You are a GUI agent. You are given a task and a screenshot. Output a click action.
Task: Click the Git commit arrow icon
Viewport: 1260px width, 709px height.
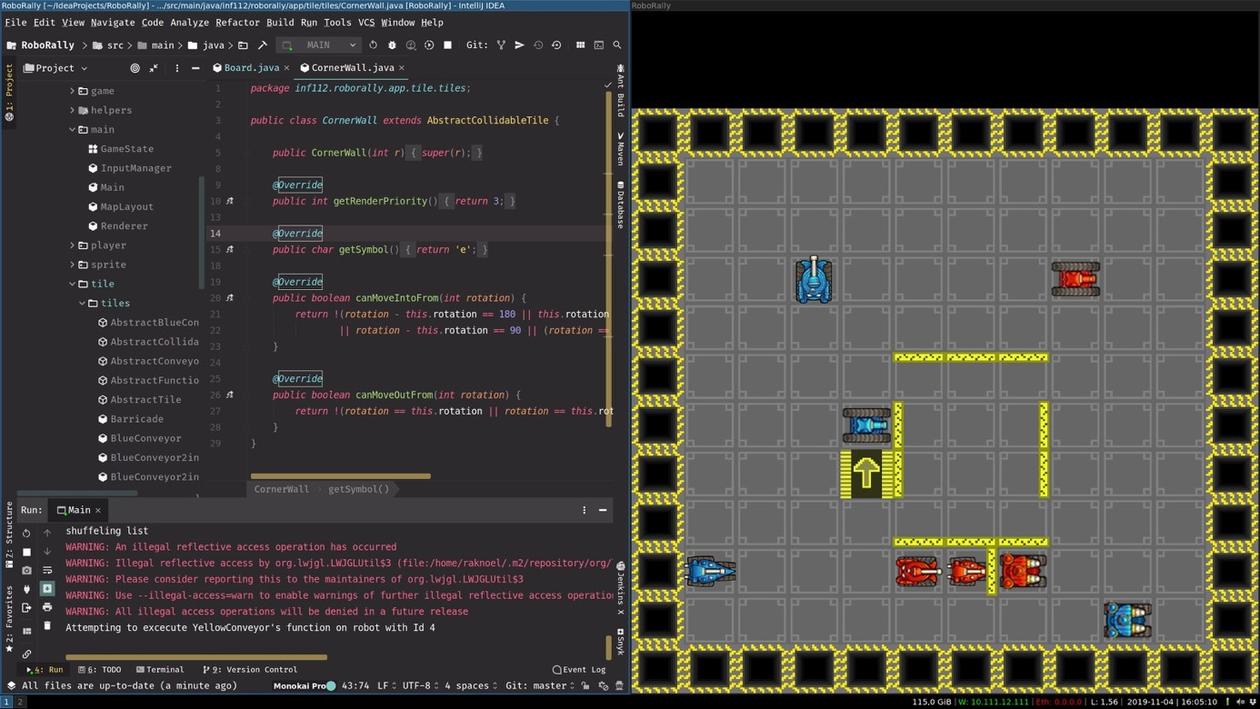(x=519, y=45)
